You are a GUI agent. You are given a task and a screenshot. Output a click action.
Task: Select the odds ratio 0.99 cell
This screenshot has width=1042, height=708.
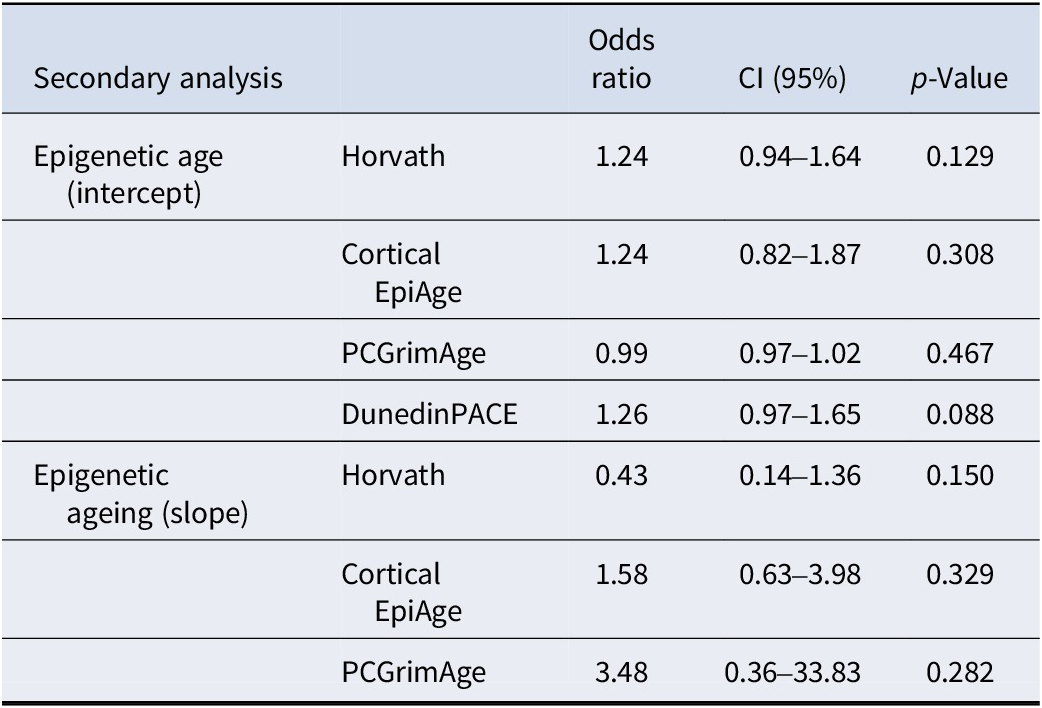(621, 351)
